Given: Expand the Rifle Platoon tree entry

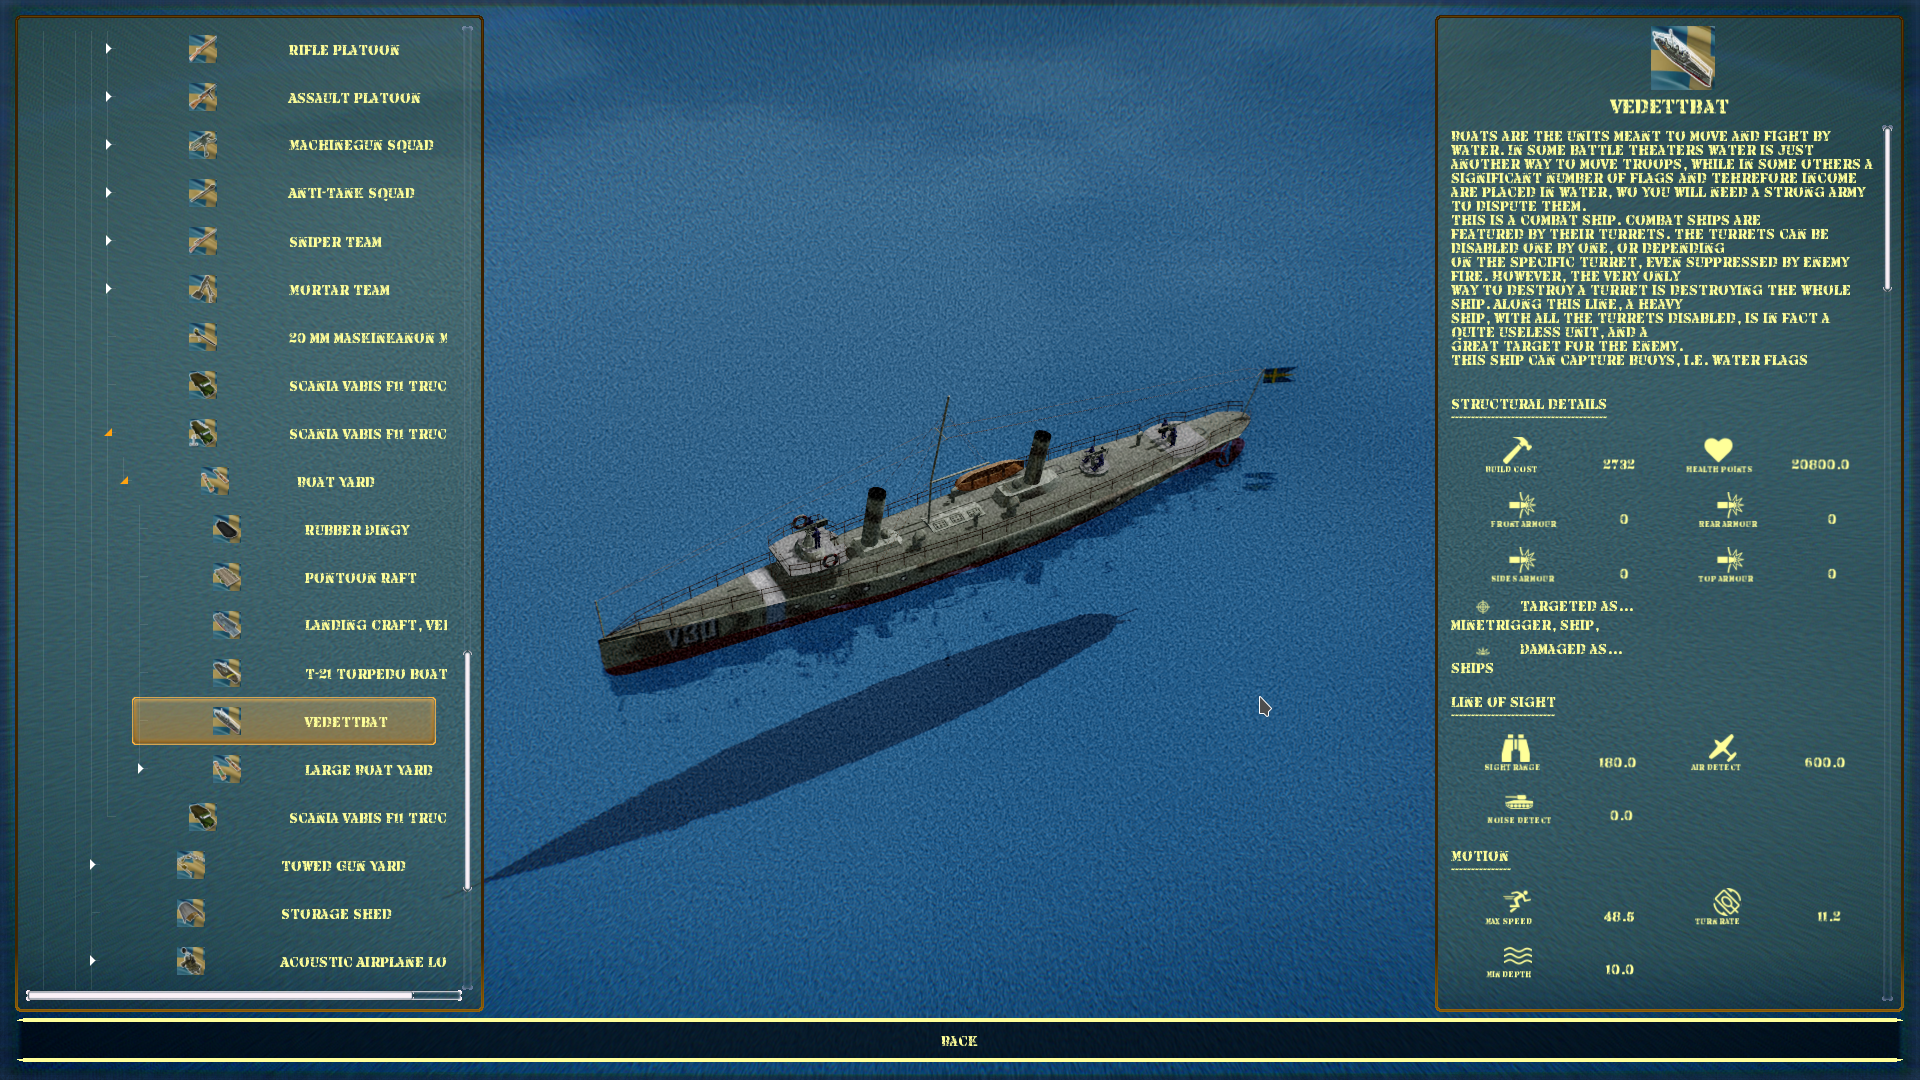Looking at the screenshot, I should pyautogui.click(x=108, y=49).
